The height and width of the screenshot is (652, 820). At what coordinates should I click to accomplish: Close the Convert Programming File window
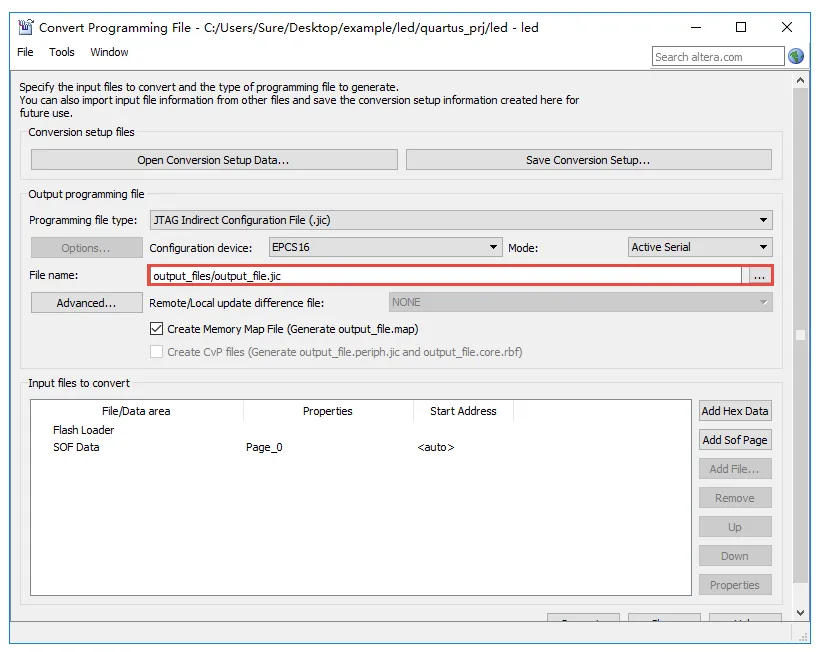click(x=787, y=27)
